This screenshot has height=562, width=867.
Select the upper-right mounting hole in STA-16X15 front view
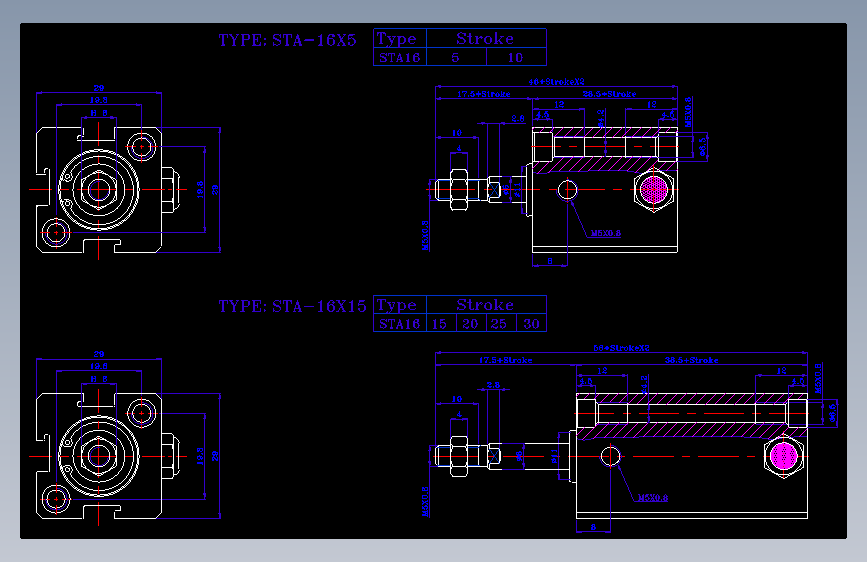click(x=142, y=413)
